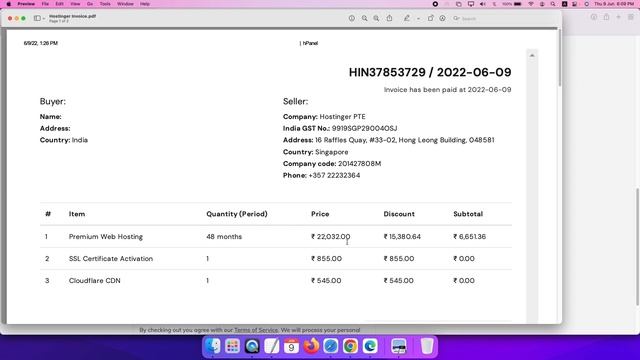Screen dimensions: 640x360
Task: Select the invoice paid date notice
Action: point(447,90)
